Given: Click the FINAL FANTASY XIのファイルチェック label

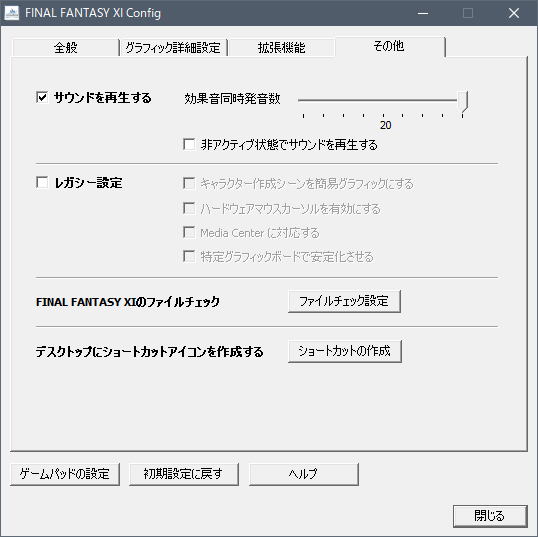Looking at the screenshot, I should click(128, 302).
